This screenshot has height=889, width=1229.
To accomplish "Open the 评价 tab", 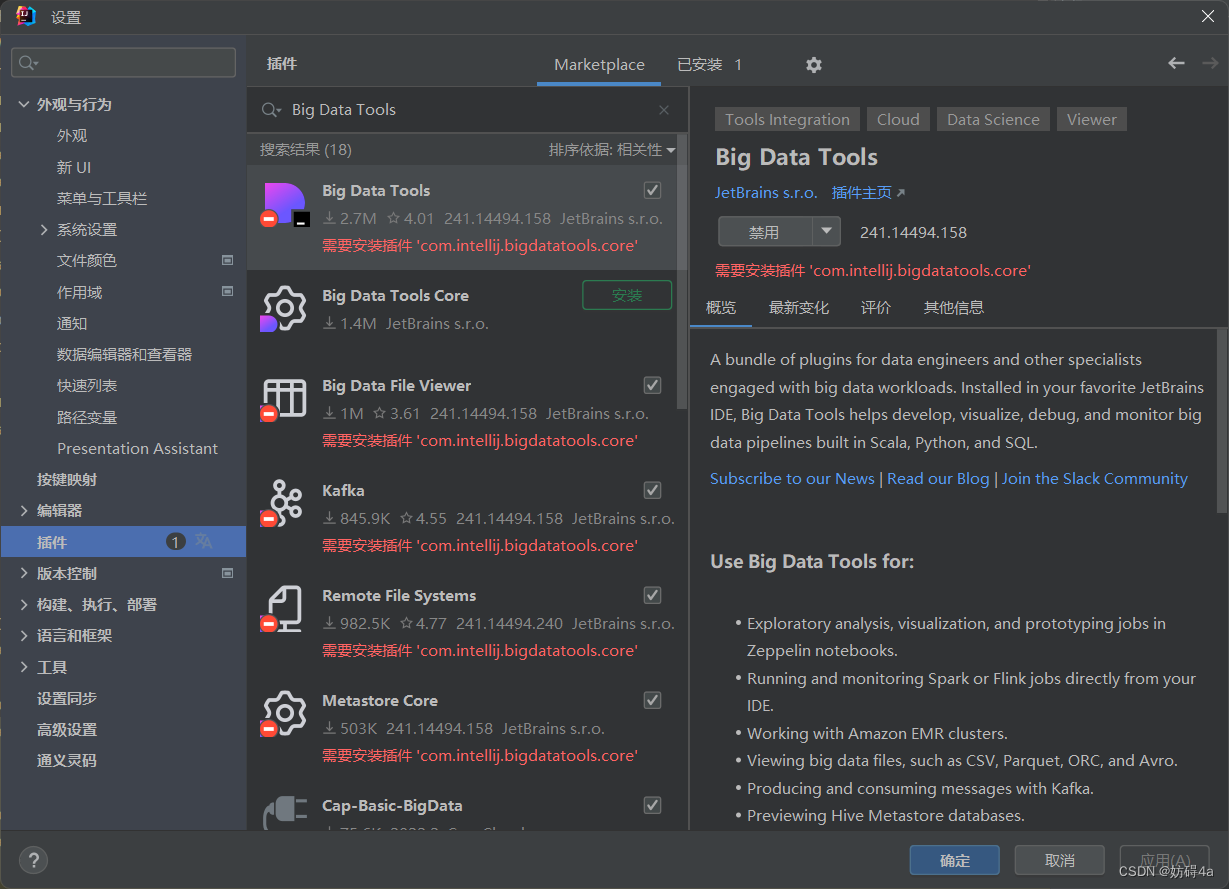I will pyautogui.click(x=876, y=308).
